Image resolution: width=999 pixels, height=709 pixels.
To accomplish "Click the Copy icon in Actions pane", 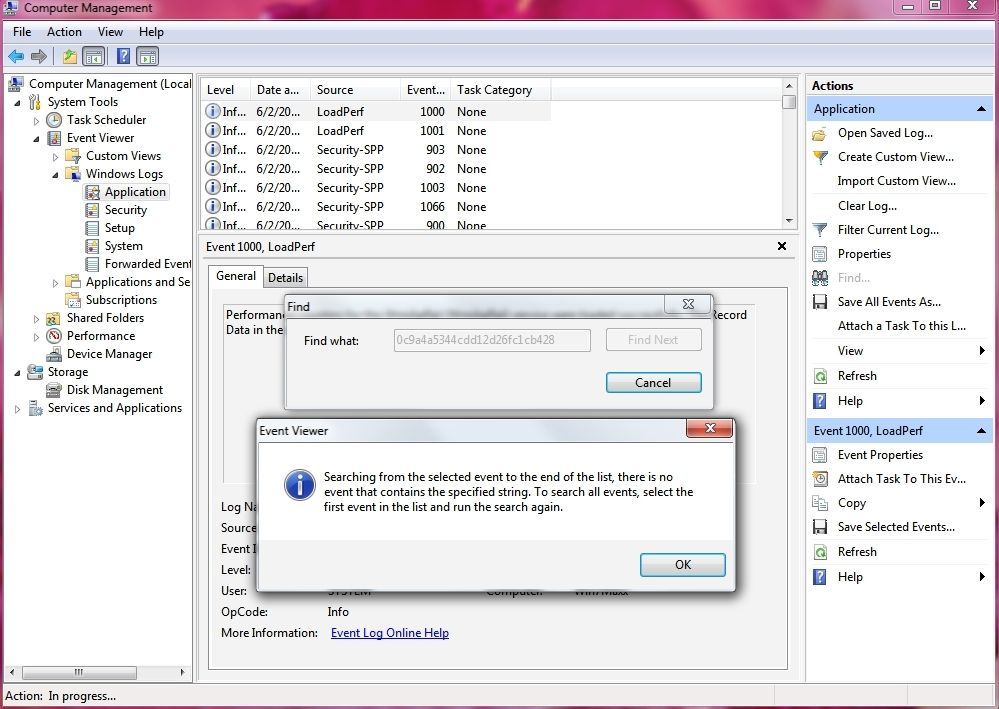I will coord(820,503).
